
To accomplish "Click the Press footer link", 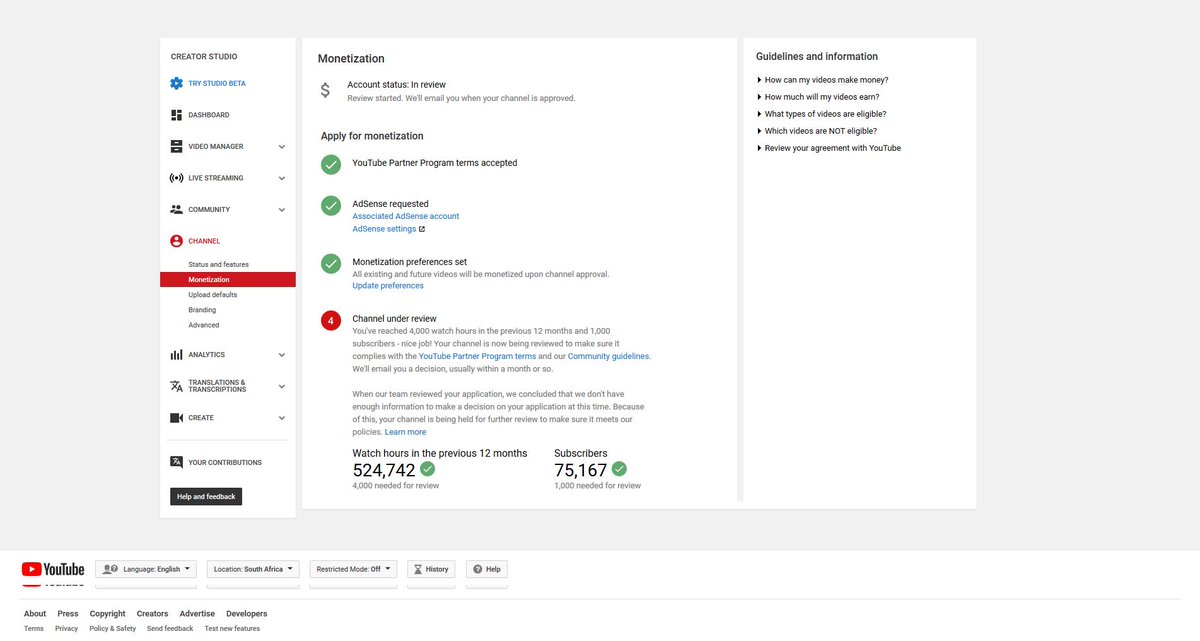I will (68, 614).
